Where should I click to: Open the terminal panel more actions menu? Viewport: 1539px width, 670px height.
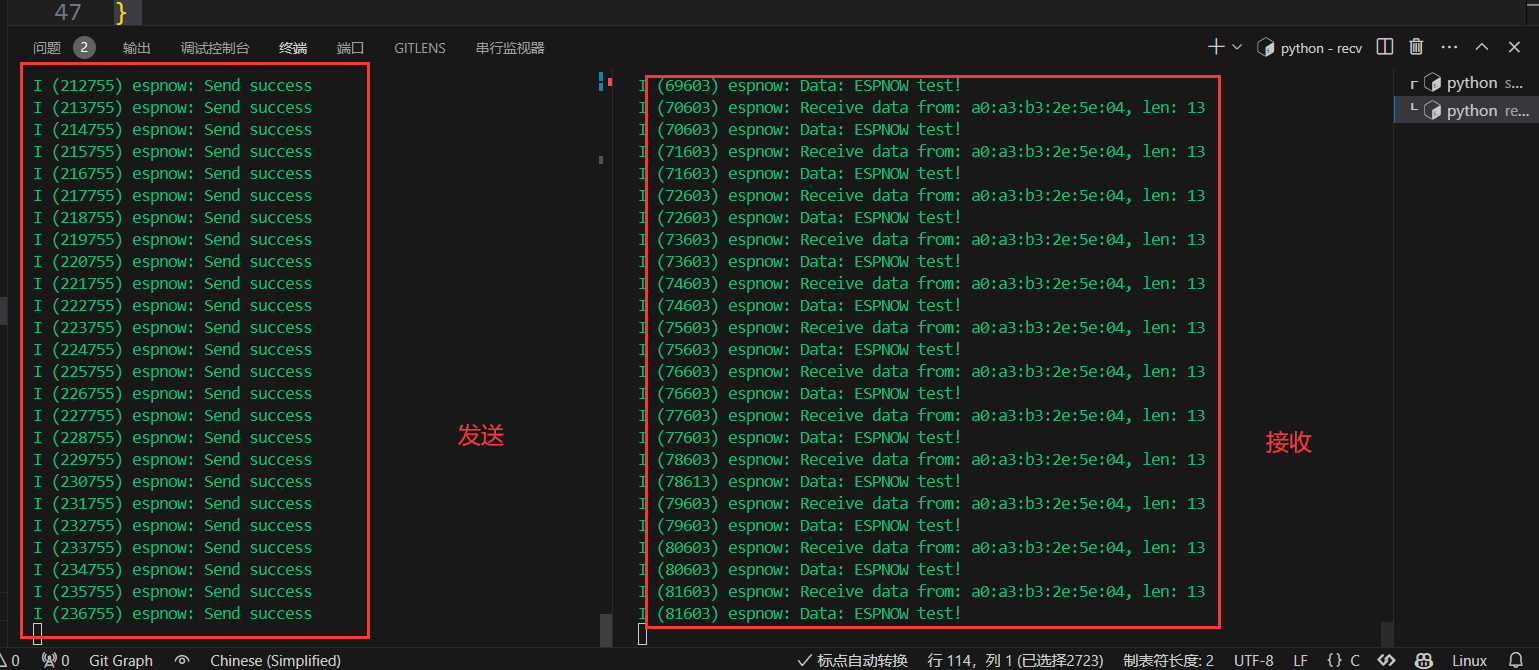point(1450,47)
